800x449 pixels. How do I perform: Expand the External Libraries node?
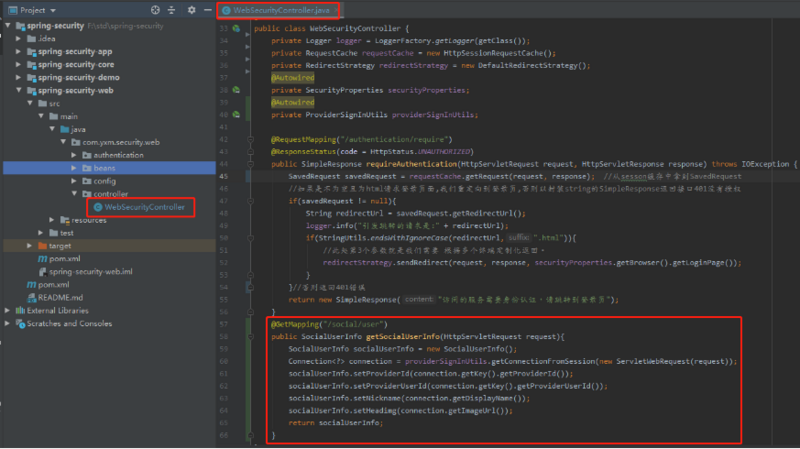[8, 310]
